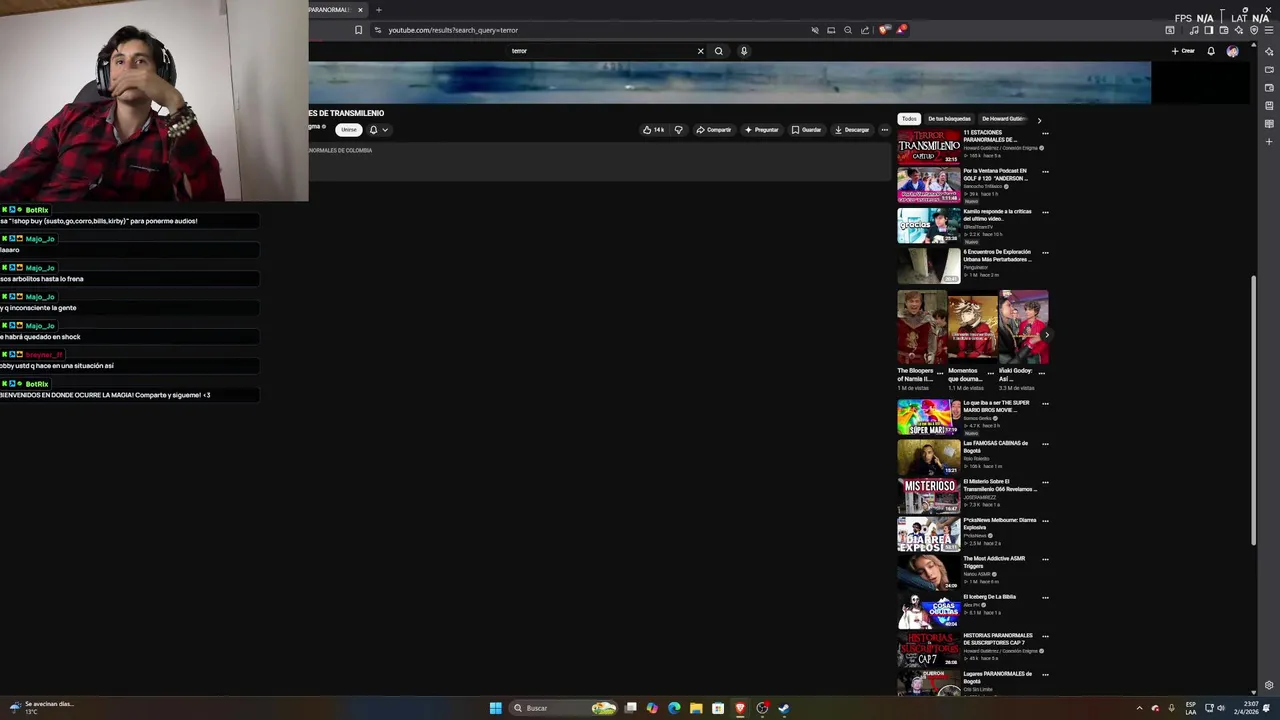Image resolution: width=1280 pixels, height=720 pixels.
Task: Click the YouTube search magnifier button
Action: click(718, 51)
